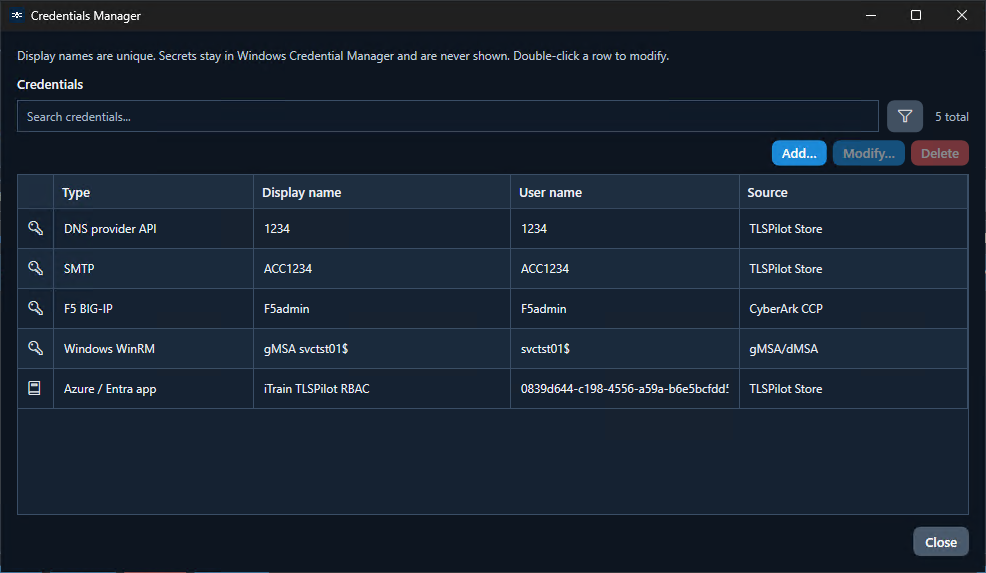Close window with title bar X

click(961, 15)
